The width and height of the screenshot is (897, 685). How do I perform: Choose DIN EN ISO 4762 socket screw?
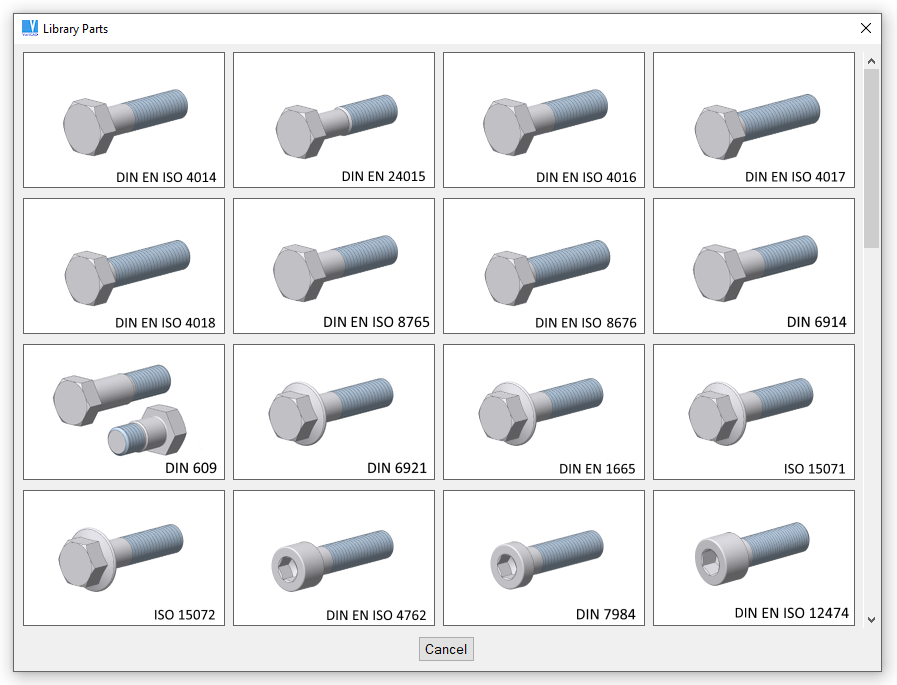pyautogui.click(x=334, y=558)
